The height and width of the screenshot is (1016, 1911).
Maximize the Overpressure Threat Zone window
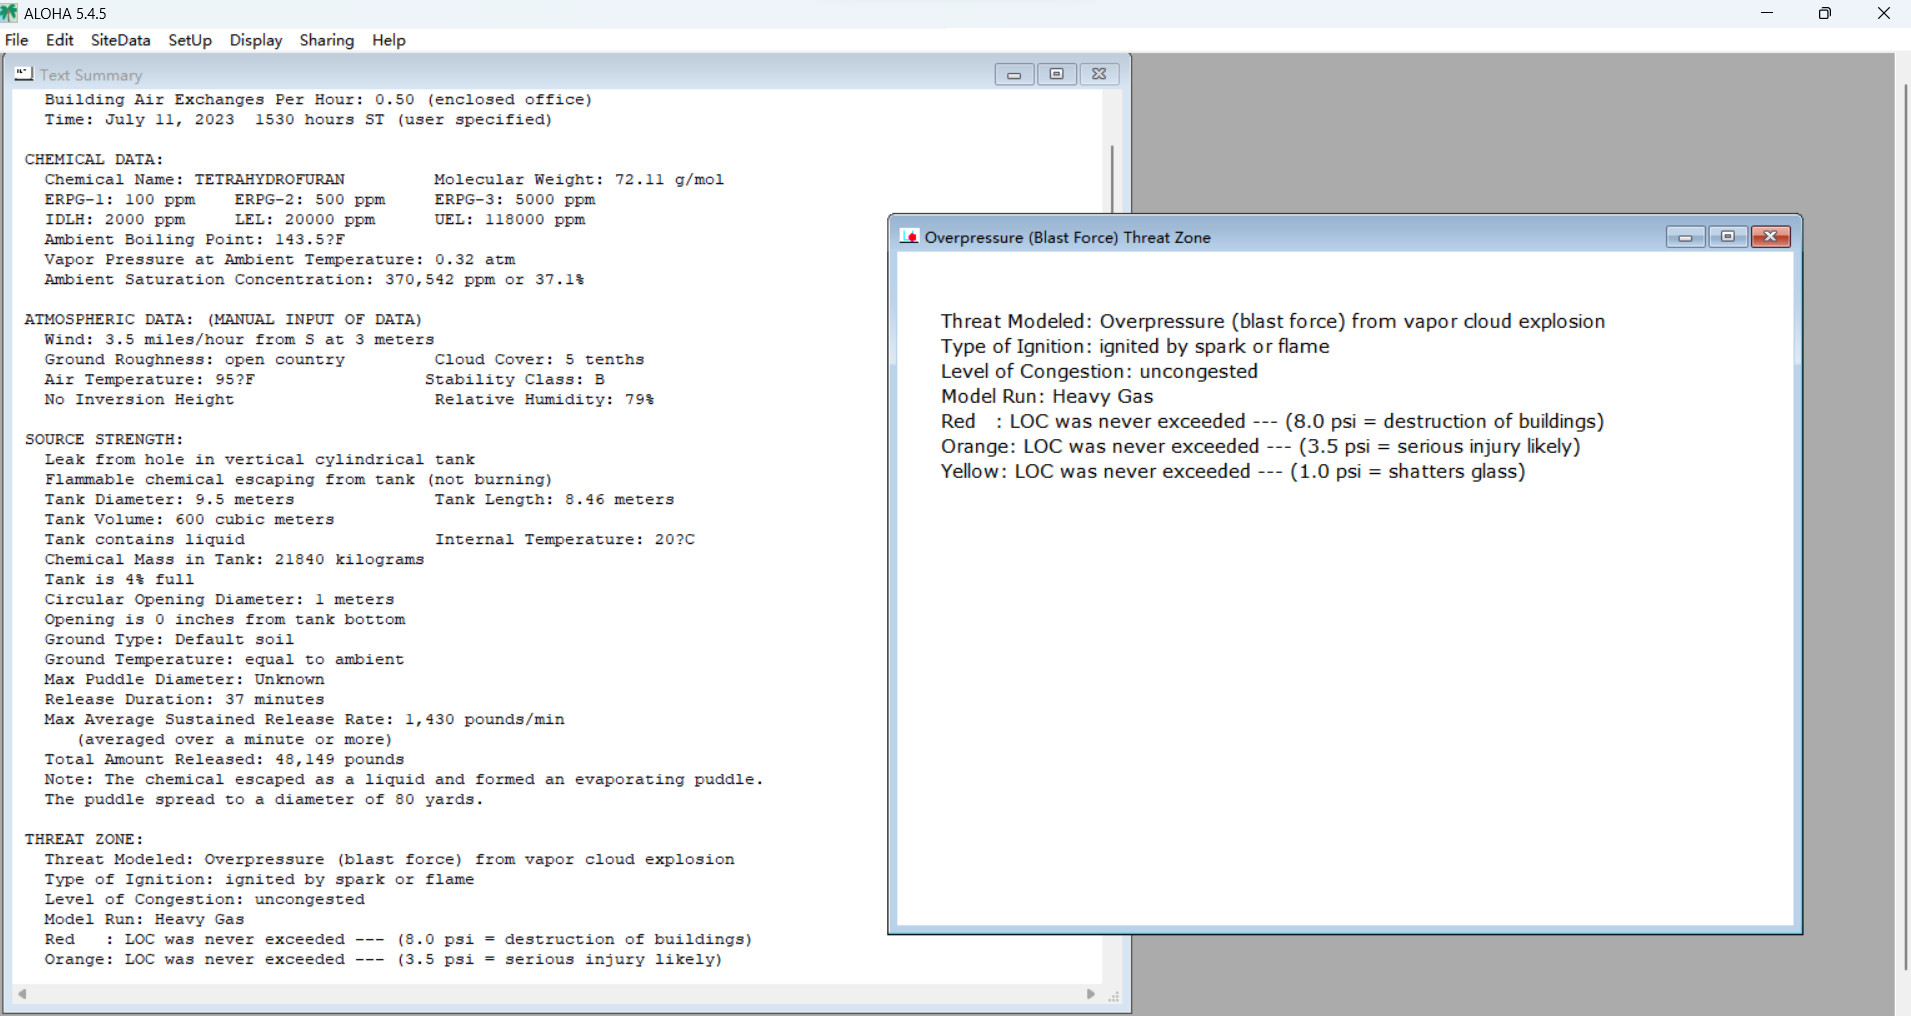click(1727, 237)
